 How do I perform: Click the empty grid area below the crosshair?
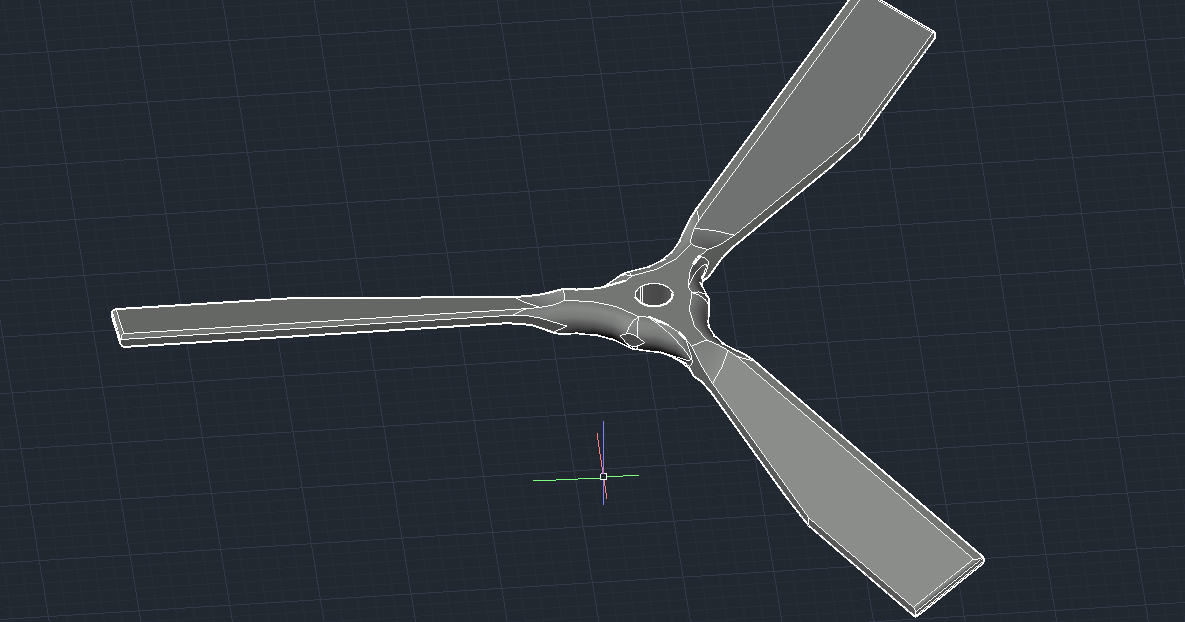point(600,560)
